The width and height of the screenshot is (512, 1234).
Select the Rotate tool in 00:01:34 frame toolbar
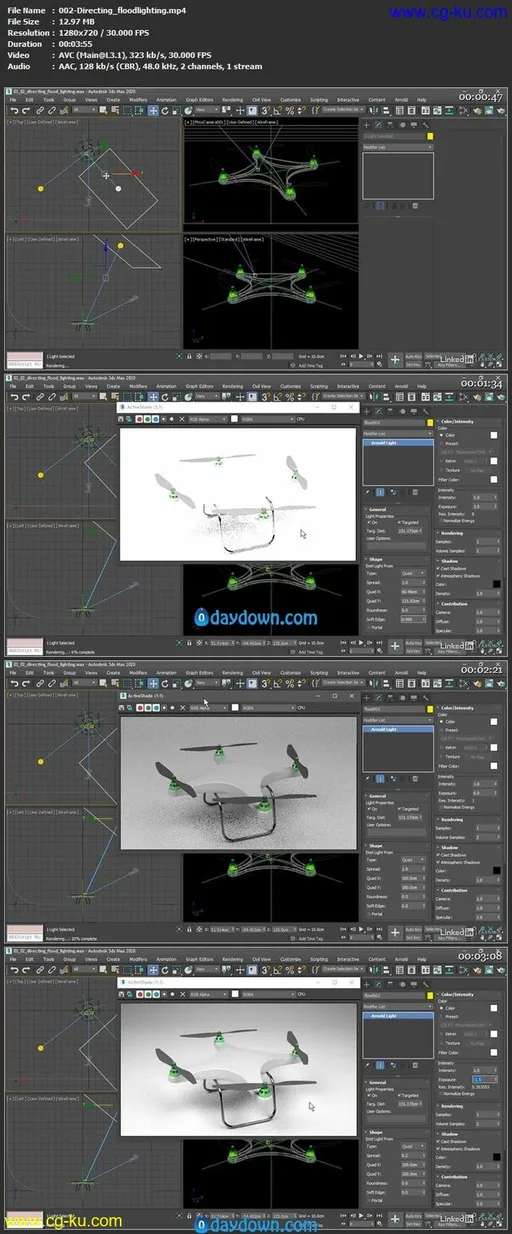pos(165,397)
